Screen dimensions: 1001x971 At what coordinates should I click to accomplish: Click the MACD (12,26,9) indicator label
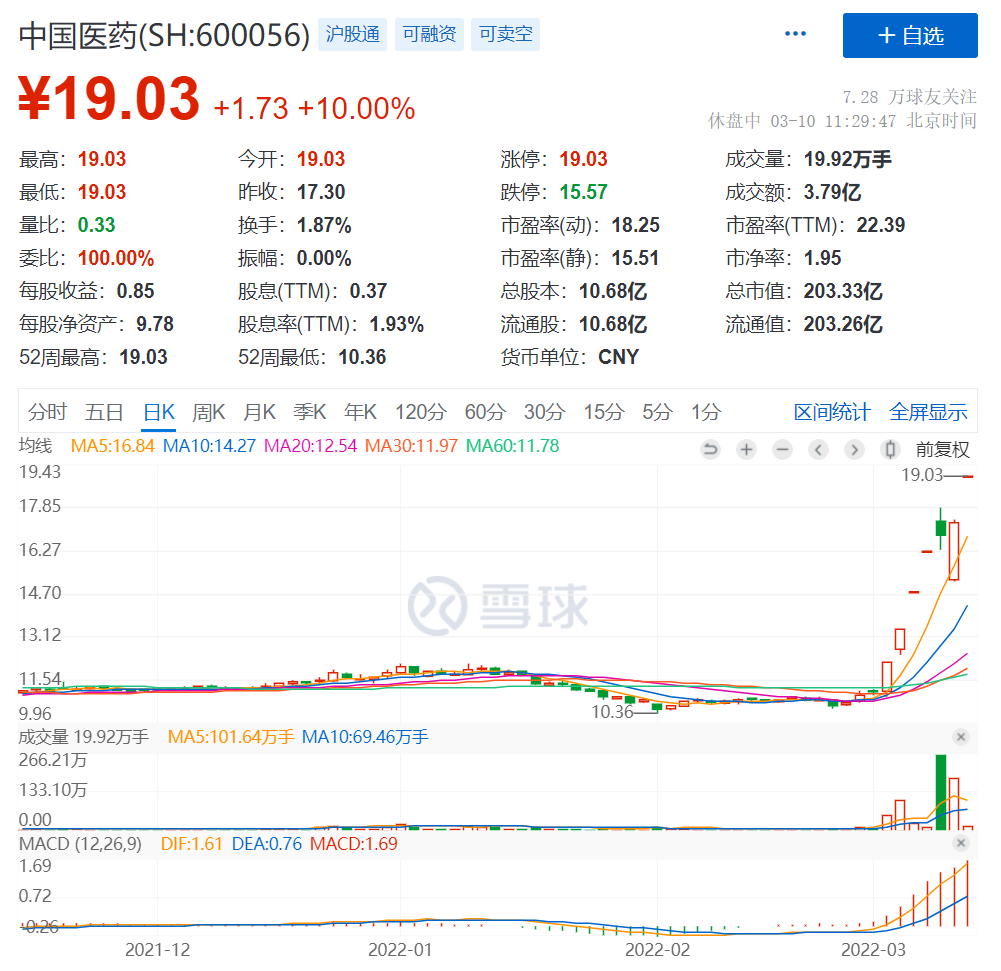coord(80,844)
